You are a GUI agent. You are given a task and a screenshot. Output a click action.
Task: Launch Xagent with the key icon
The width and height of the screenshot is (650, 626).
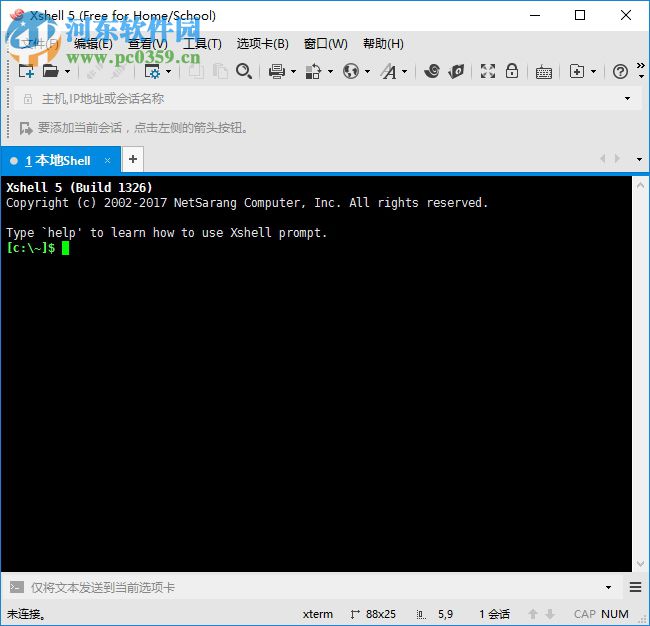coord(456,71)
